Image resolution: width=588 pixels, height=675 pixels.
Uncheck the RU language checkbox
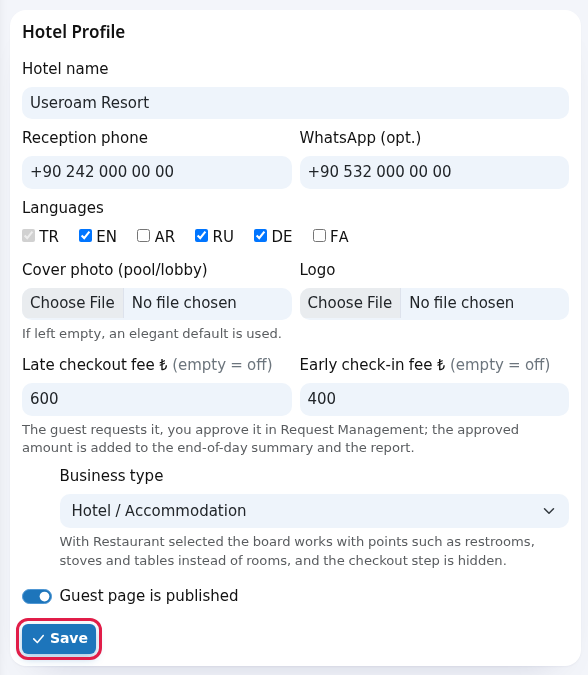(x=201, y=235)
